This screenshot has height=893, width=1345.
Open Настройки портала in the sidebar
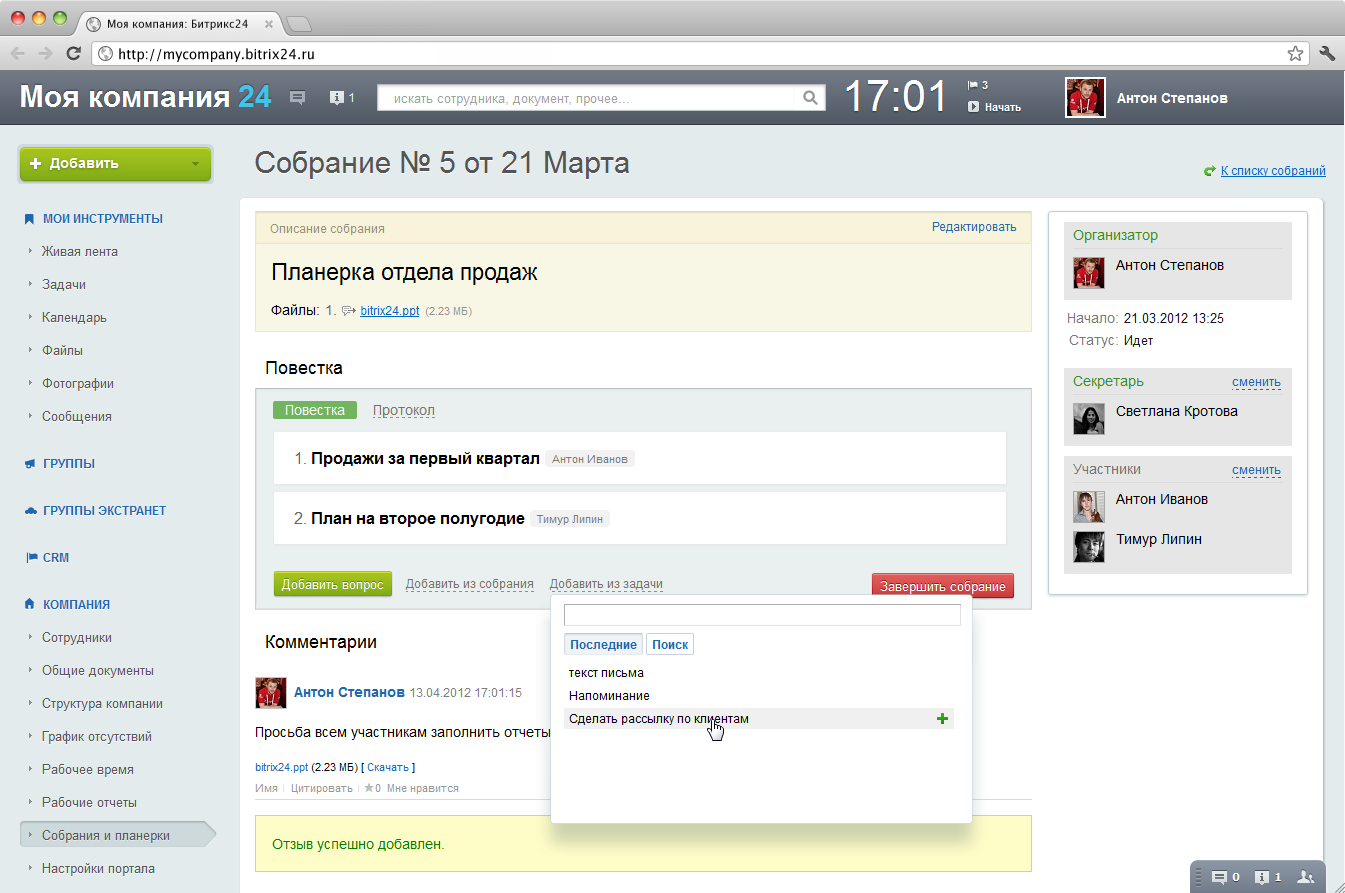pyautogui.click(x=98, y=869)
